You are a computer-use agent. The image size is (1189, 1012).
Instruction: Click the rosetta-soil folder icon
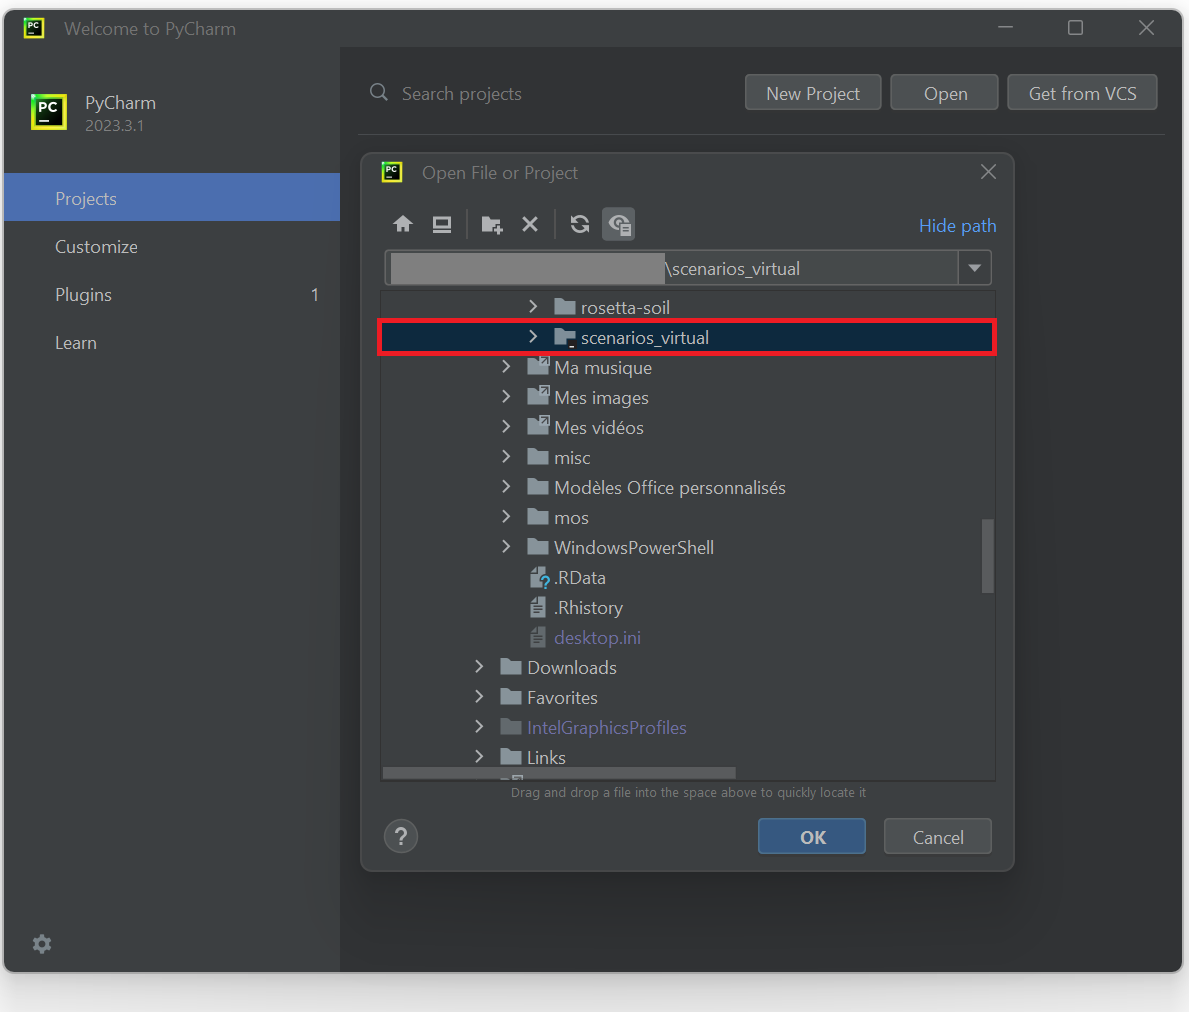(564, 307)
